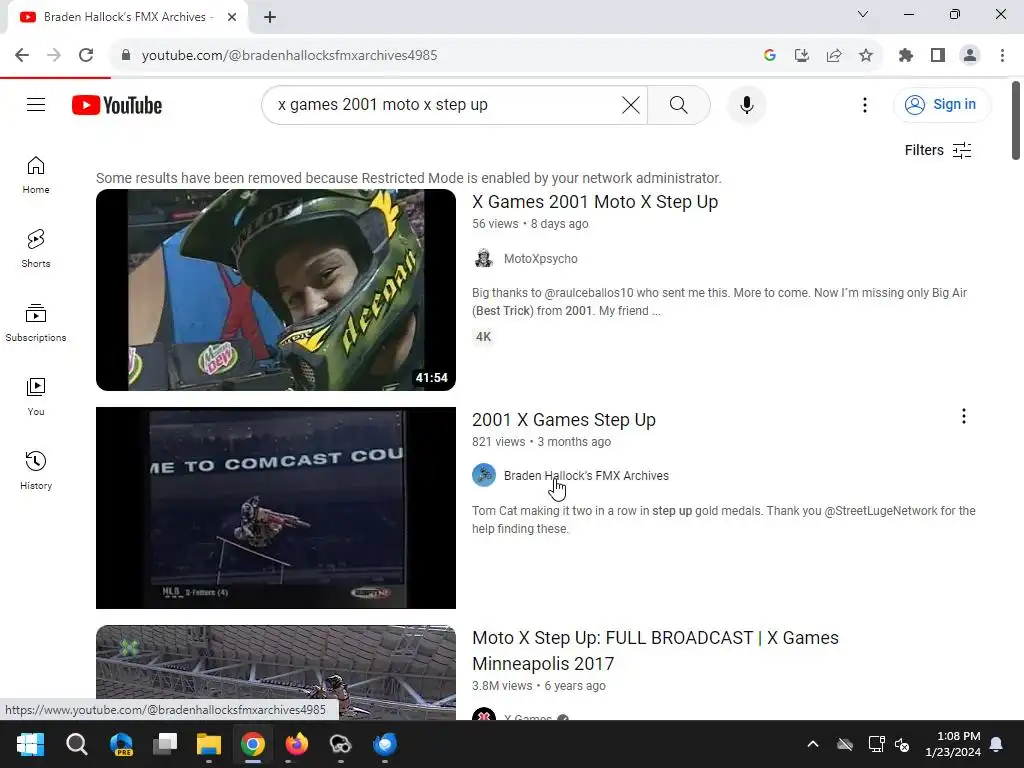Open File Explorer from taskbar
The width and height of the screenshot is (1024, 768).
(x=209, y=744)
